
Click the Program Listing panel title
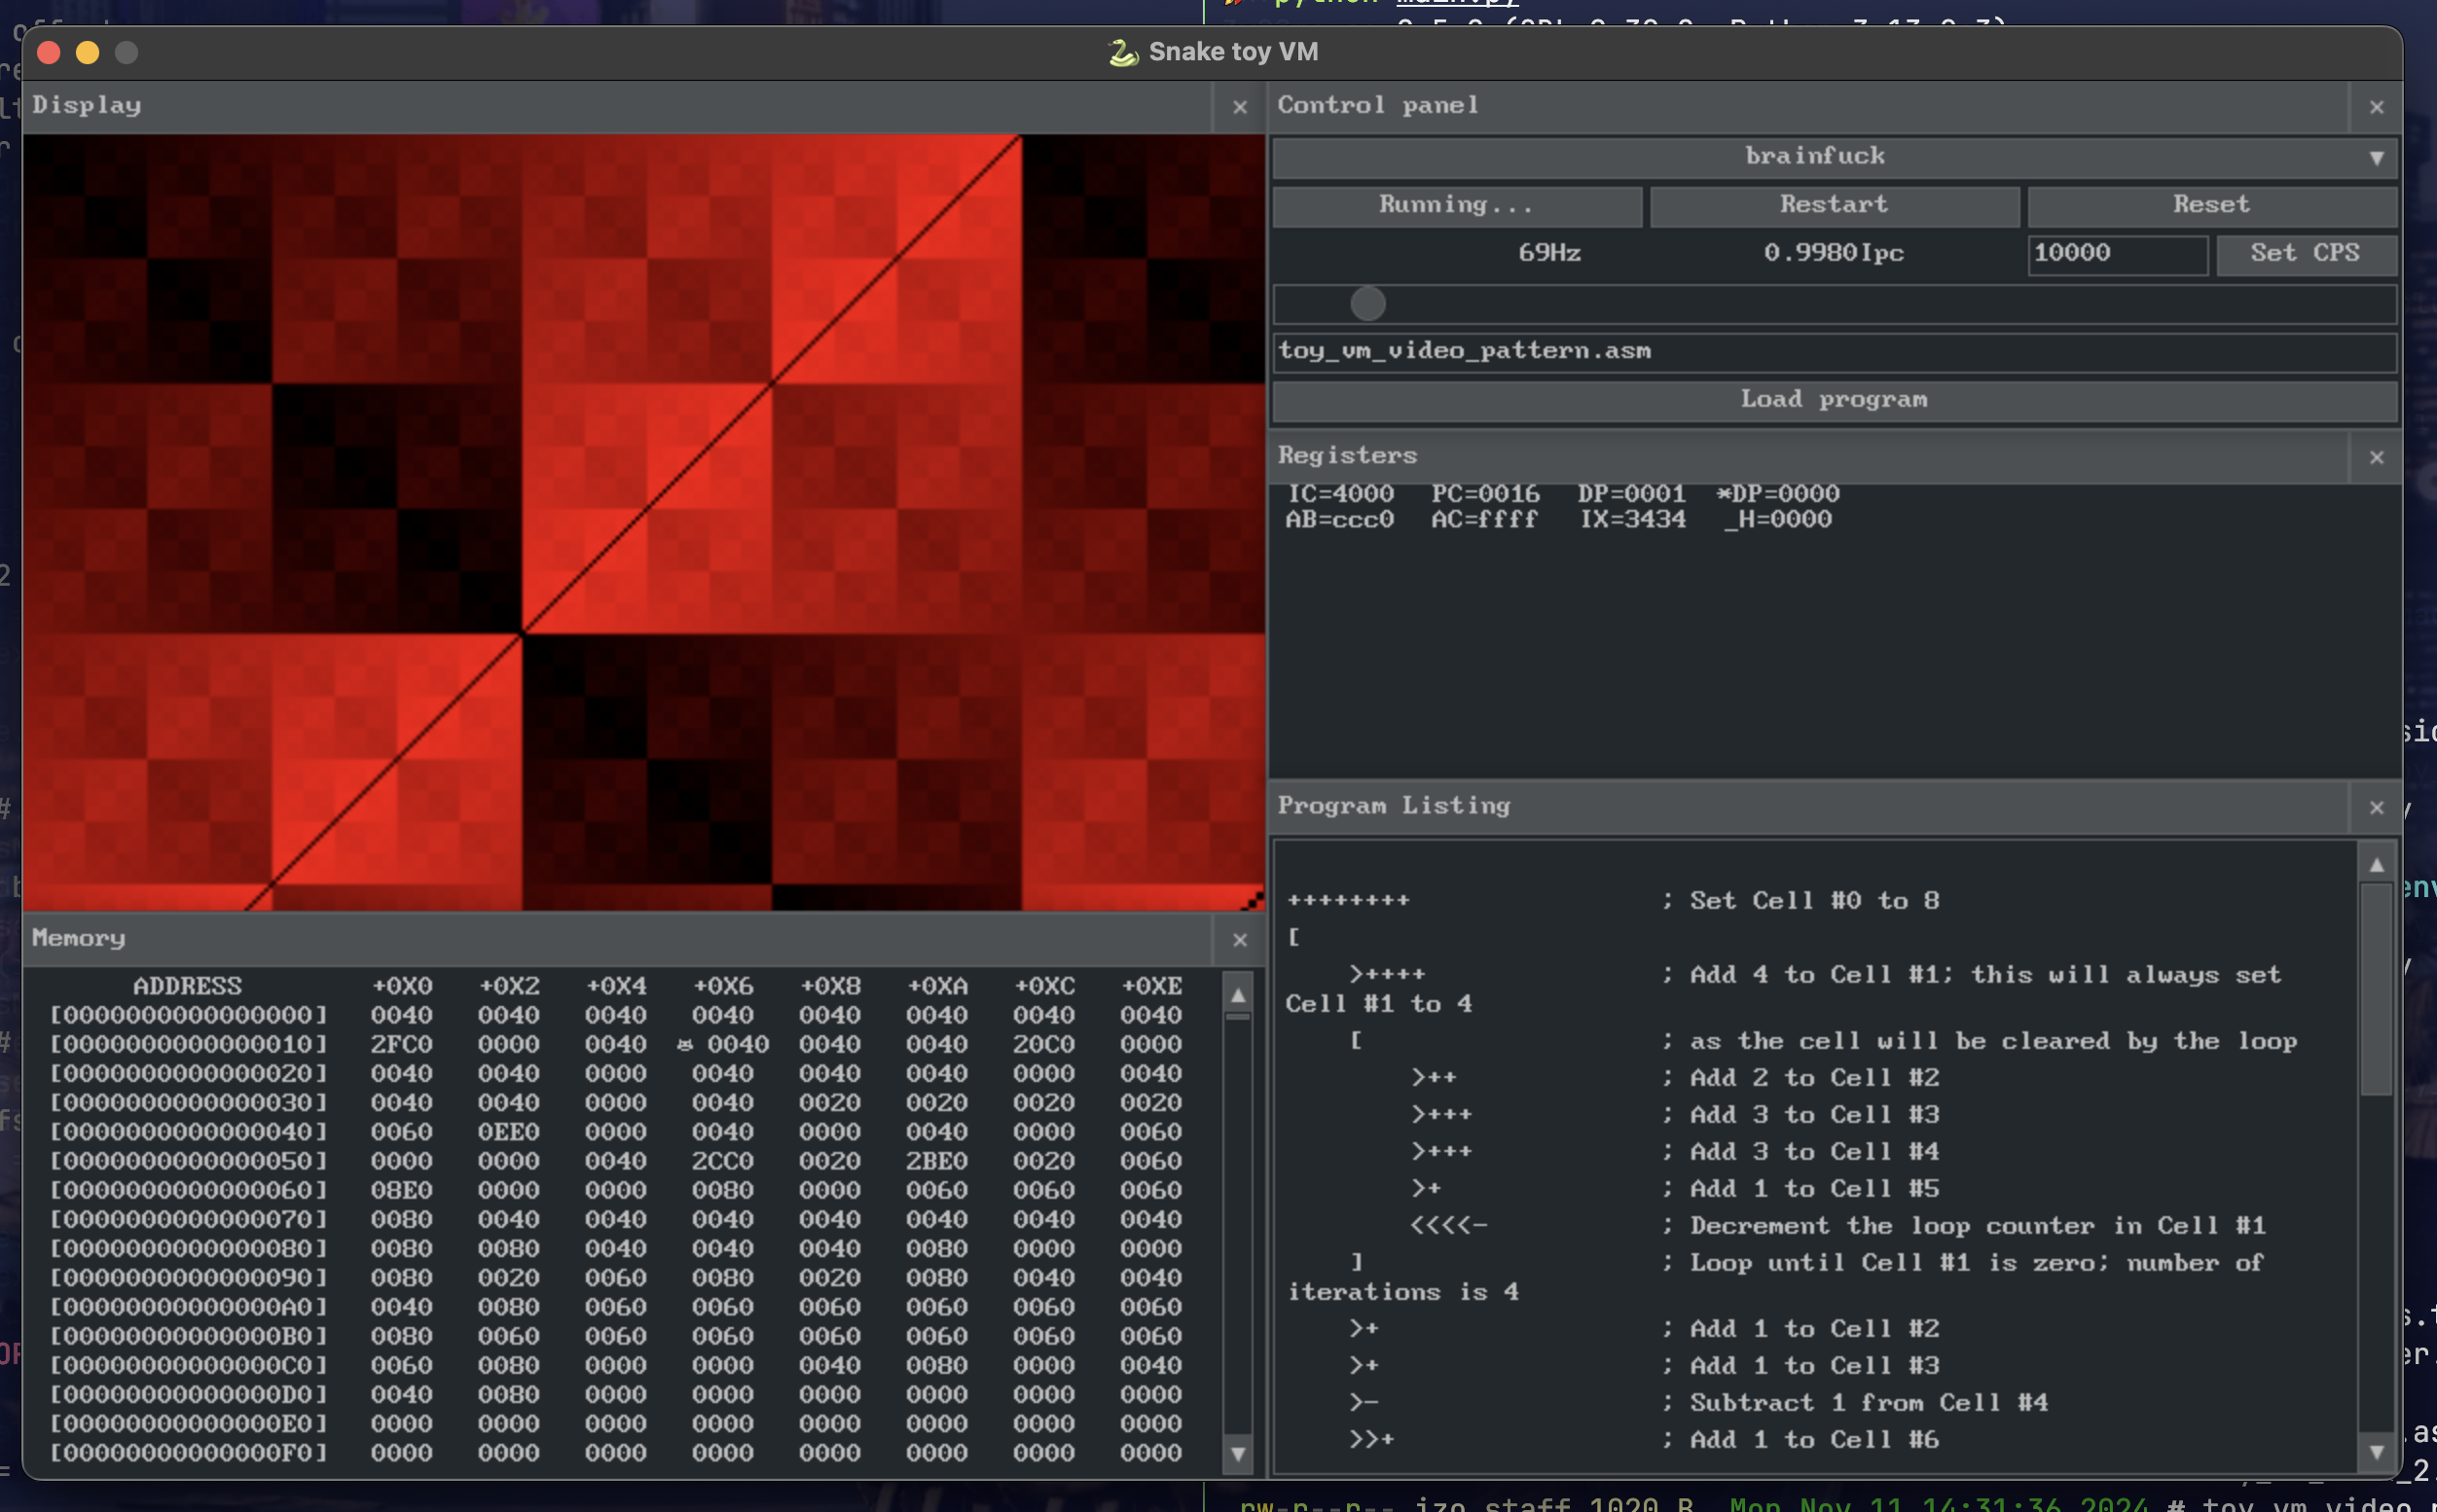coord(1393,805)
